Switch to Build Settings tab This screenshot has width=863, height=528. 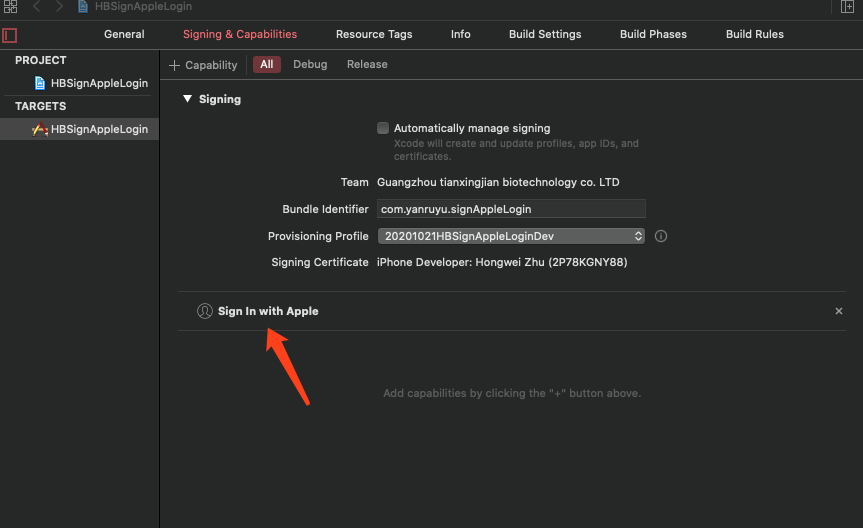(x=545, y=34)
